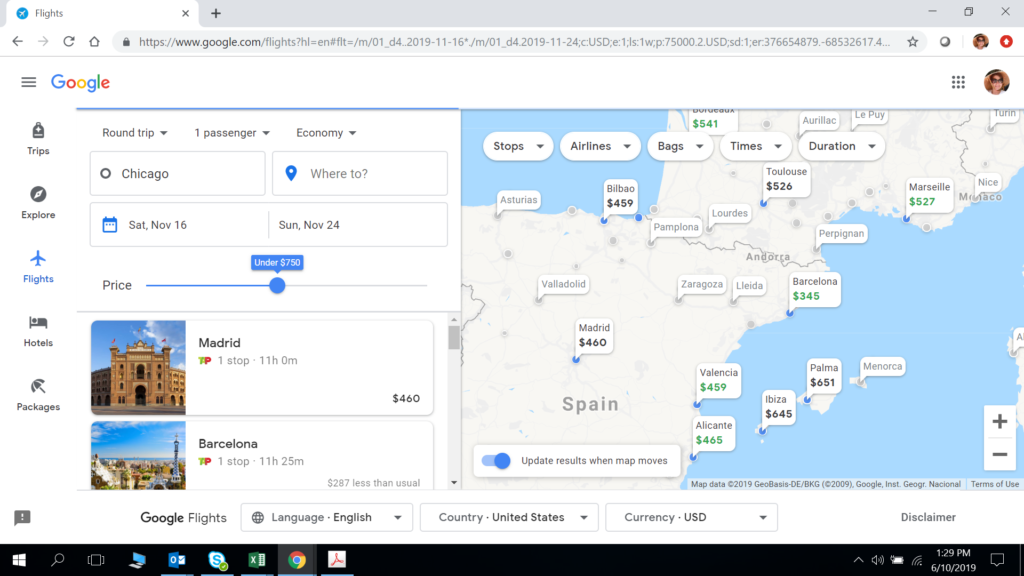Click the Where to destination field

click(360, 174)
